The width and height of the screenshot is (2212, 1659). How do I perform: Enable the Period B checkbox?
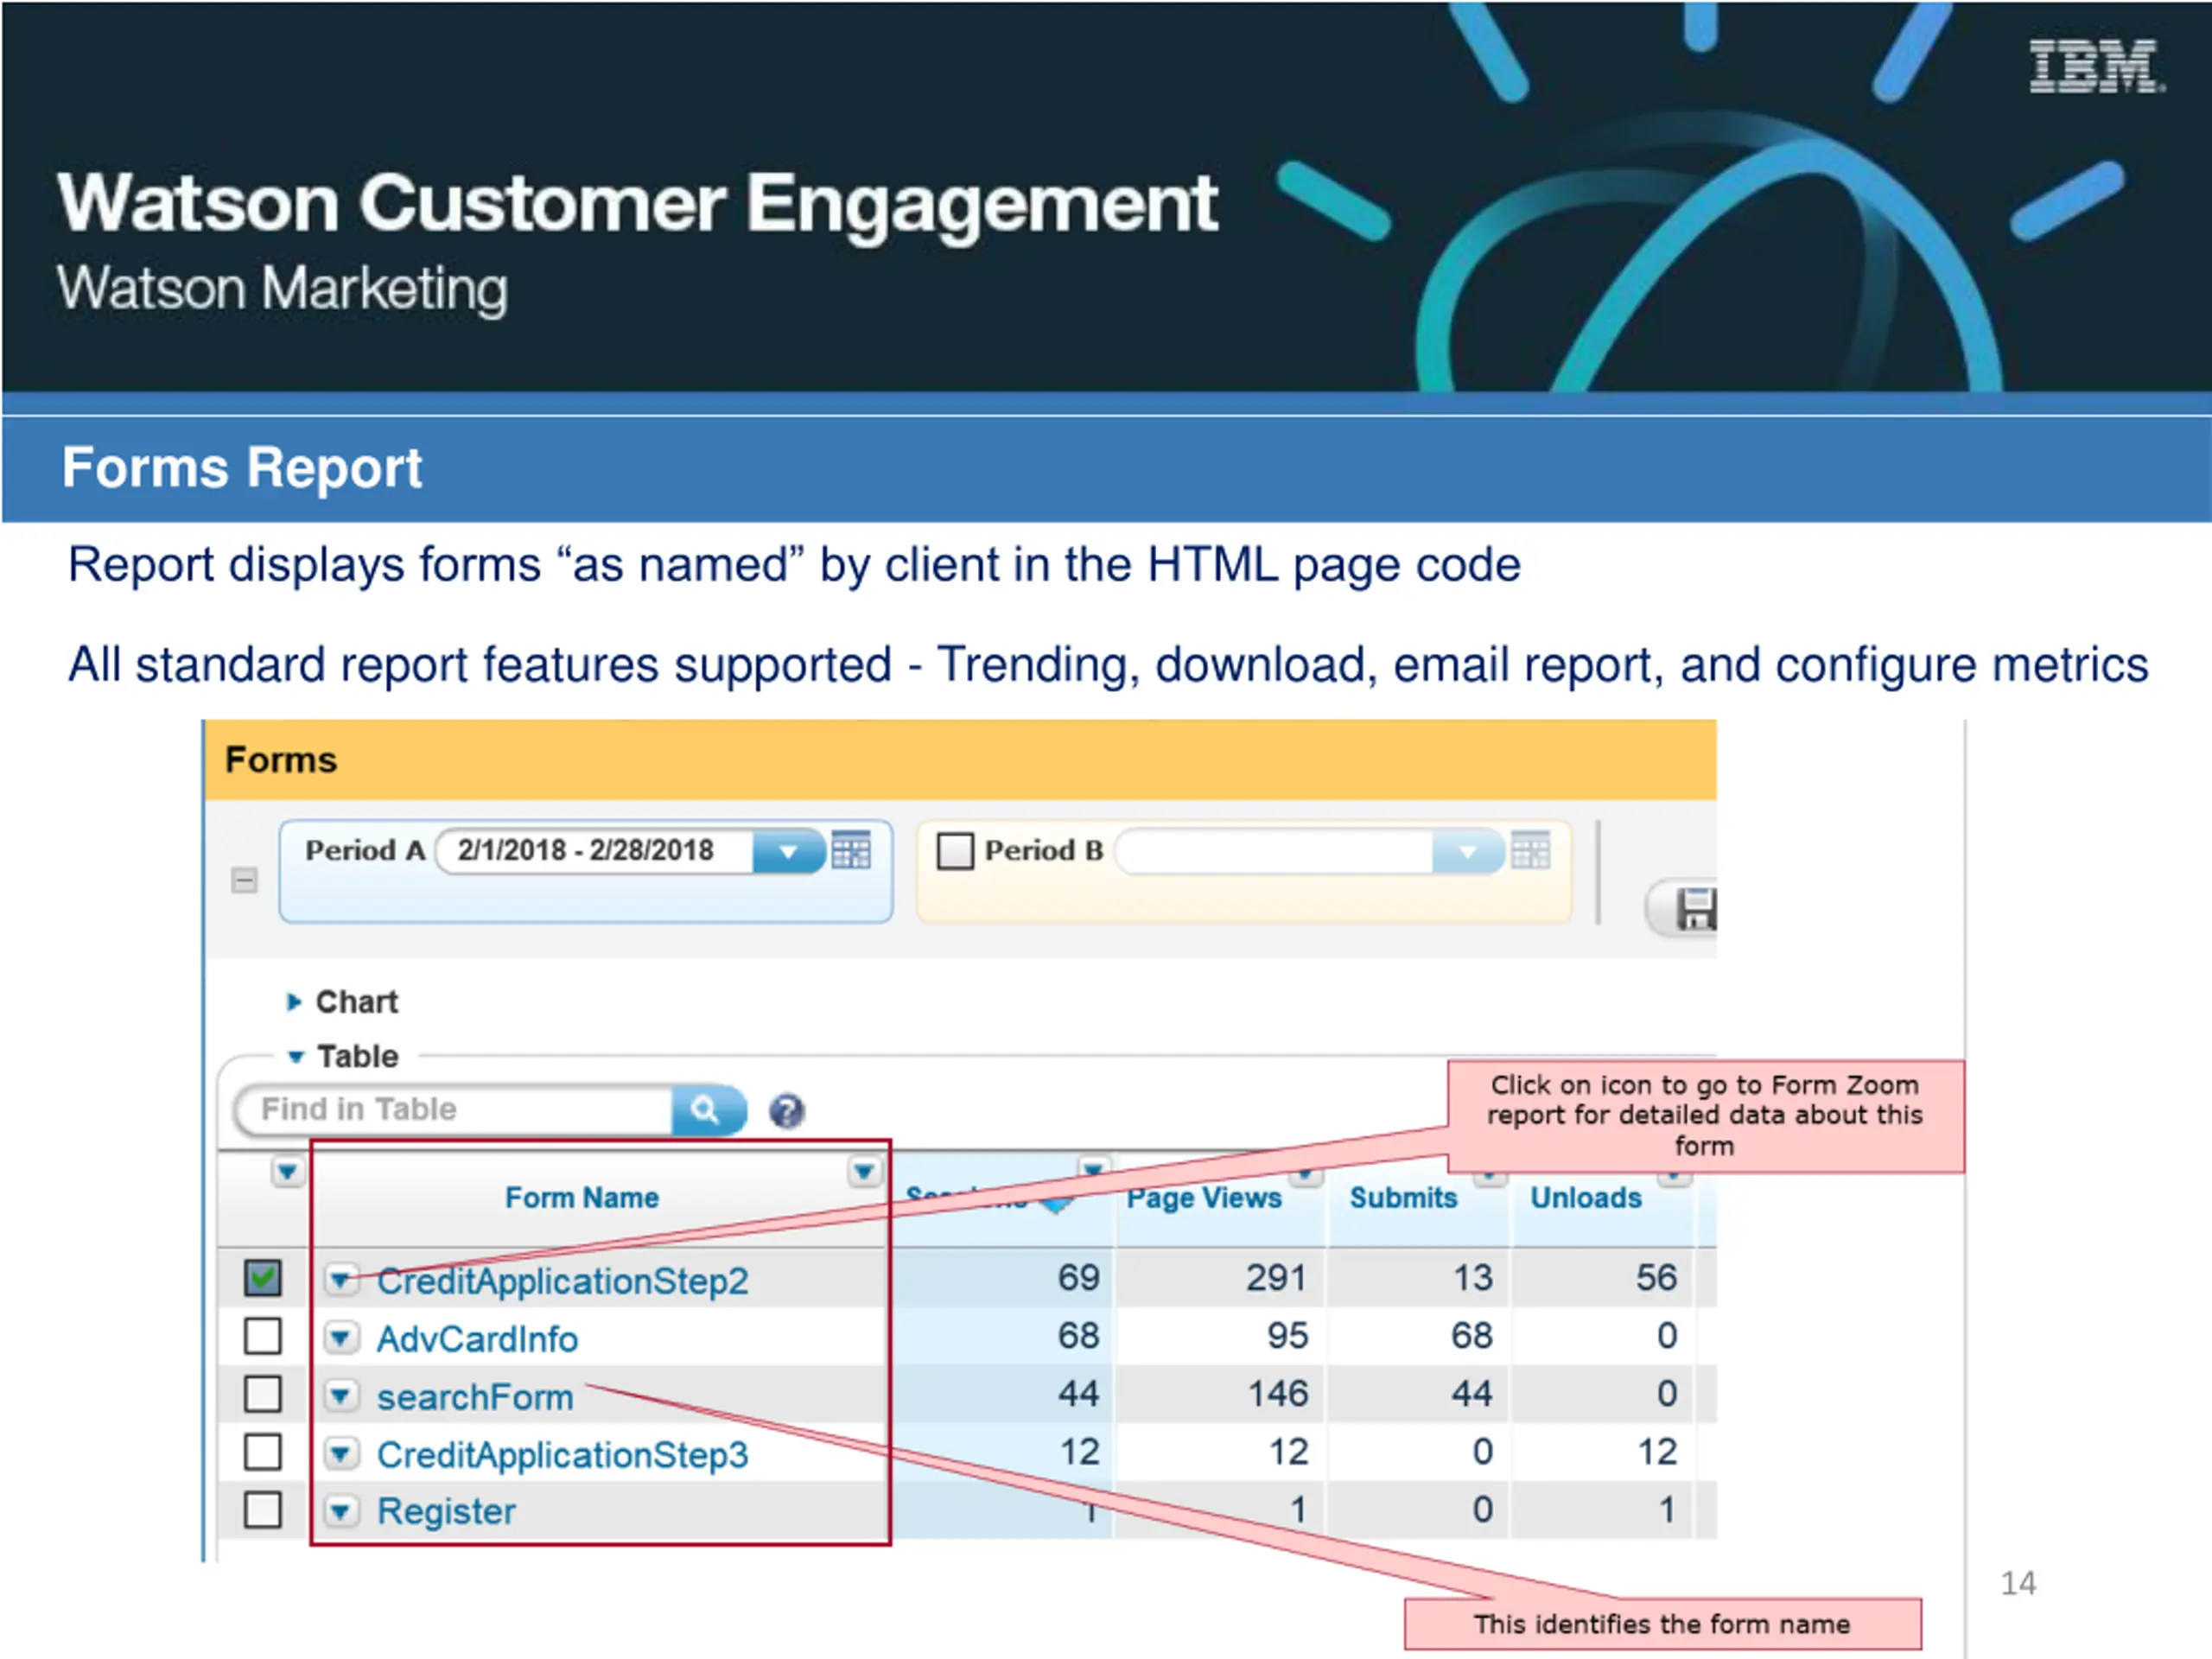pyautogui.click(x=955, y=851)
